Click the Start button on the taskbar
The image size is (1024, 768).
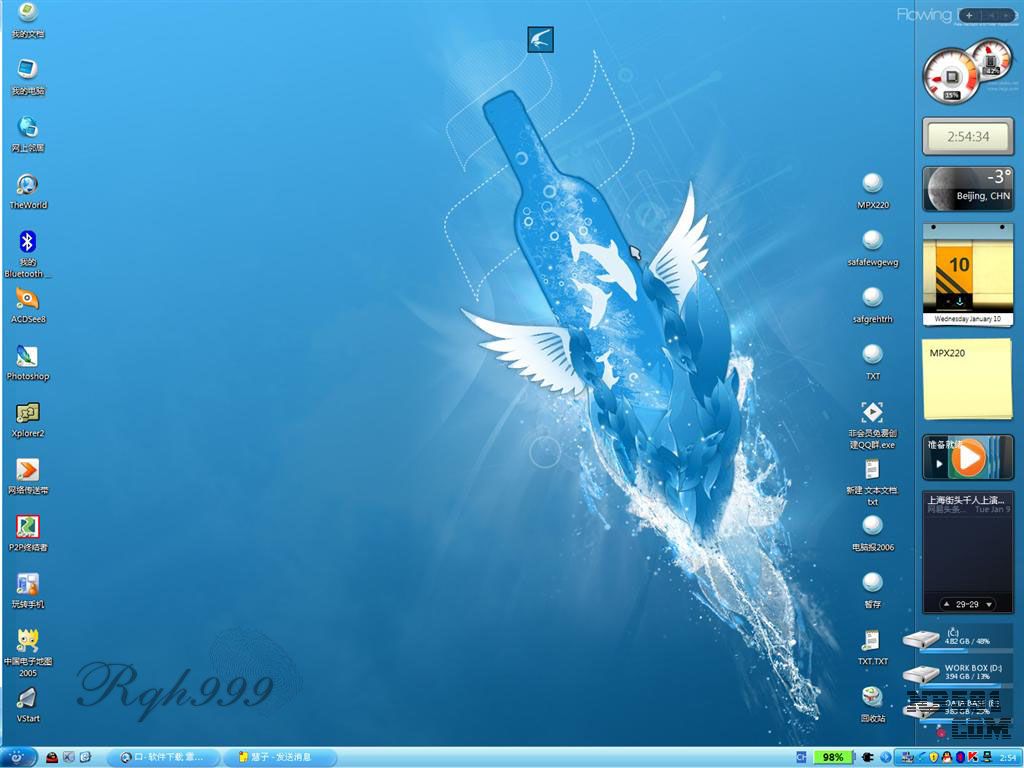(18, 757)
